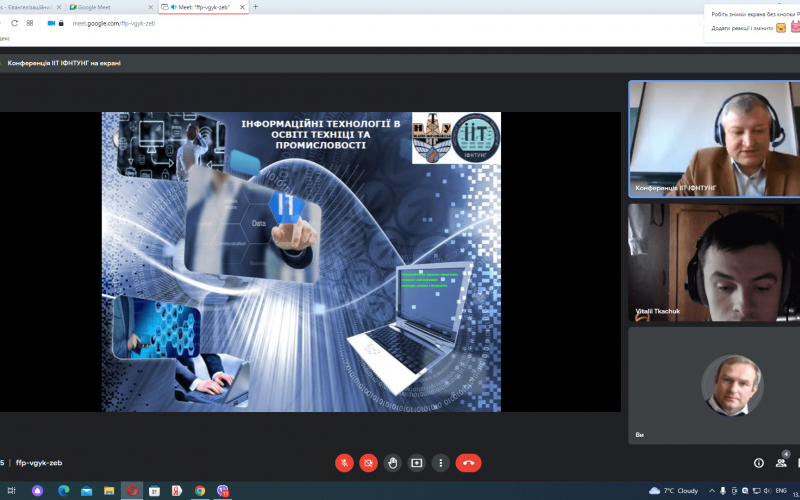
Task: Click the ffp-vgyk-zeb meeting code text
Action: point(39,463)
